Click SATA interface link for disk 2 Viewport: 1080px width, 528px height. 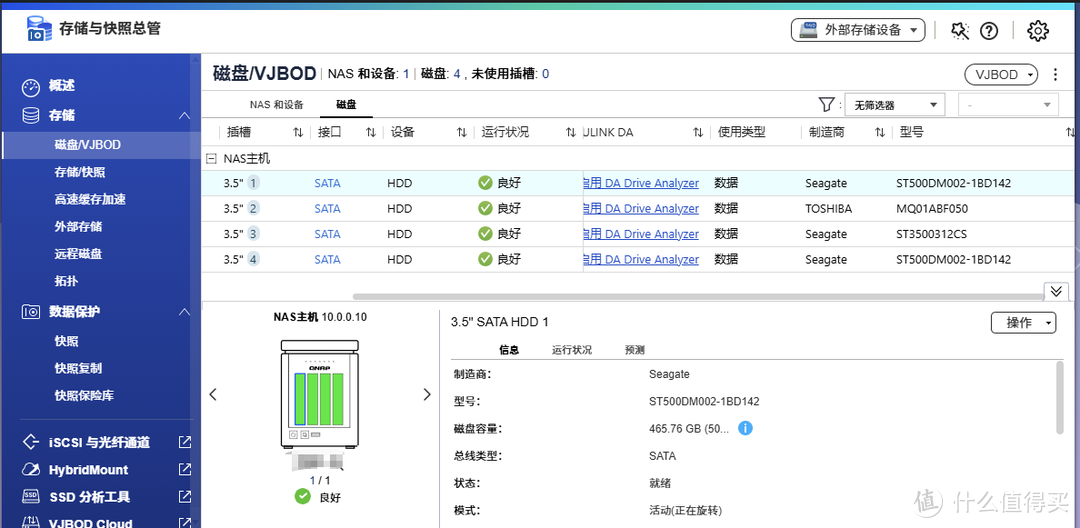point(327,209)
